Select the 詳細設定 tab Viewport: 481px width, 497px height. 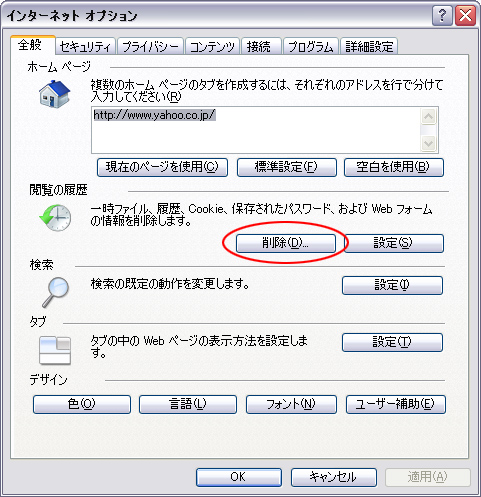click(x=369, y=46)
